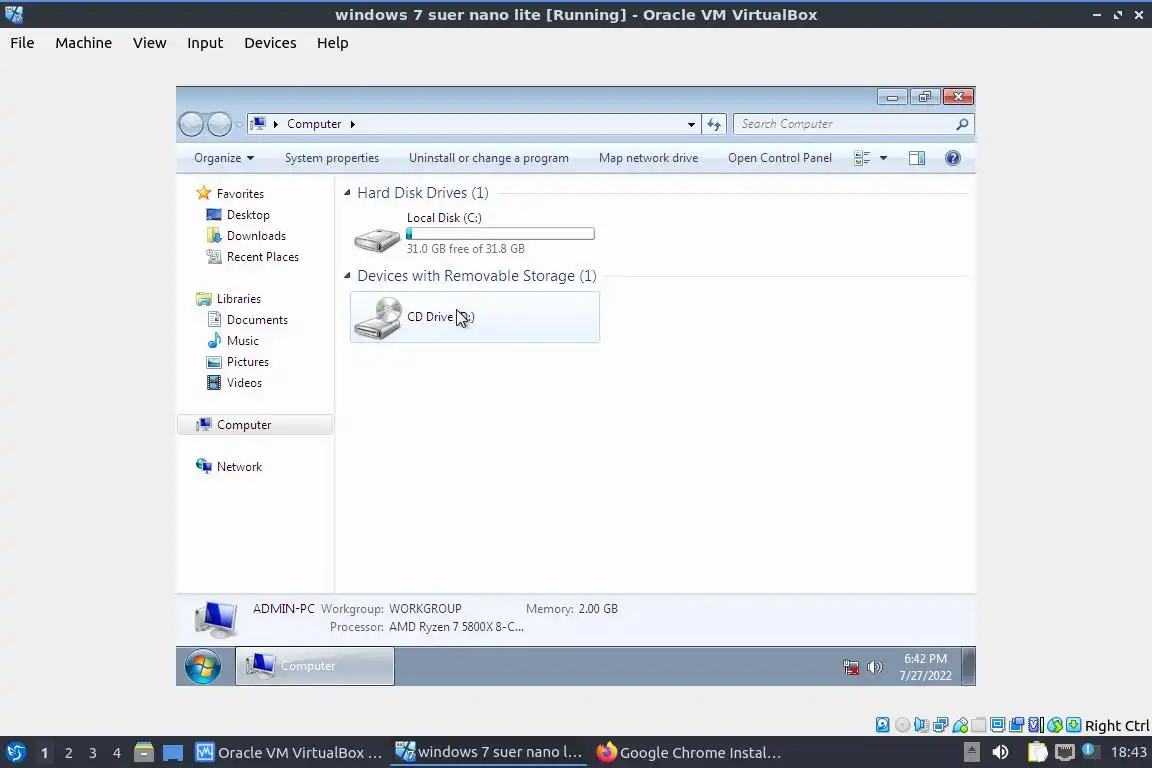The height and width of the screenshot is (768, 1152).
Task: Switch to host workspace 3
Action: click(x=93, y=753)
